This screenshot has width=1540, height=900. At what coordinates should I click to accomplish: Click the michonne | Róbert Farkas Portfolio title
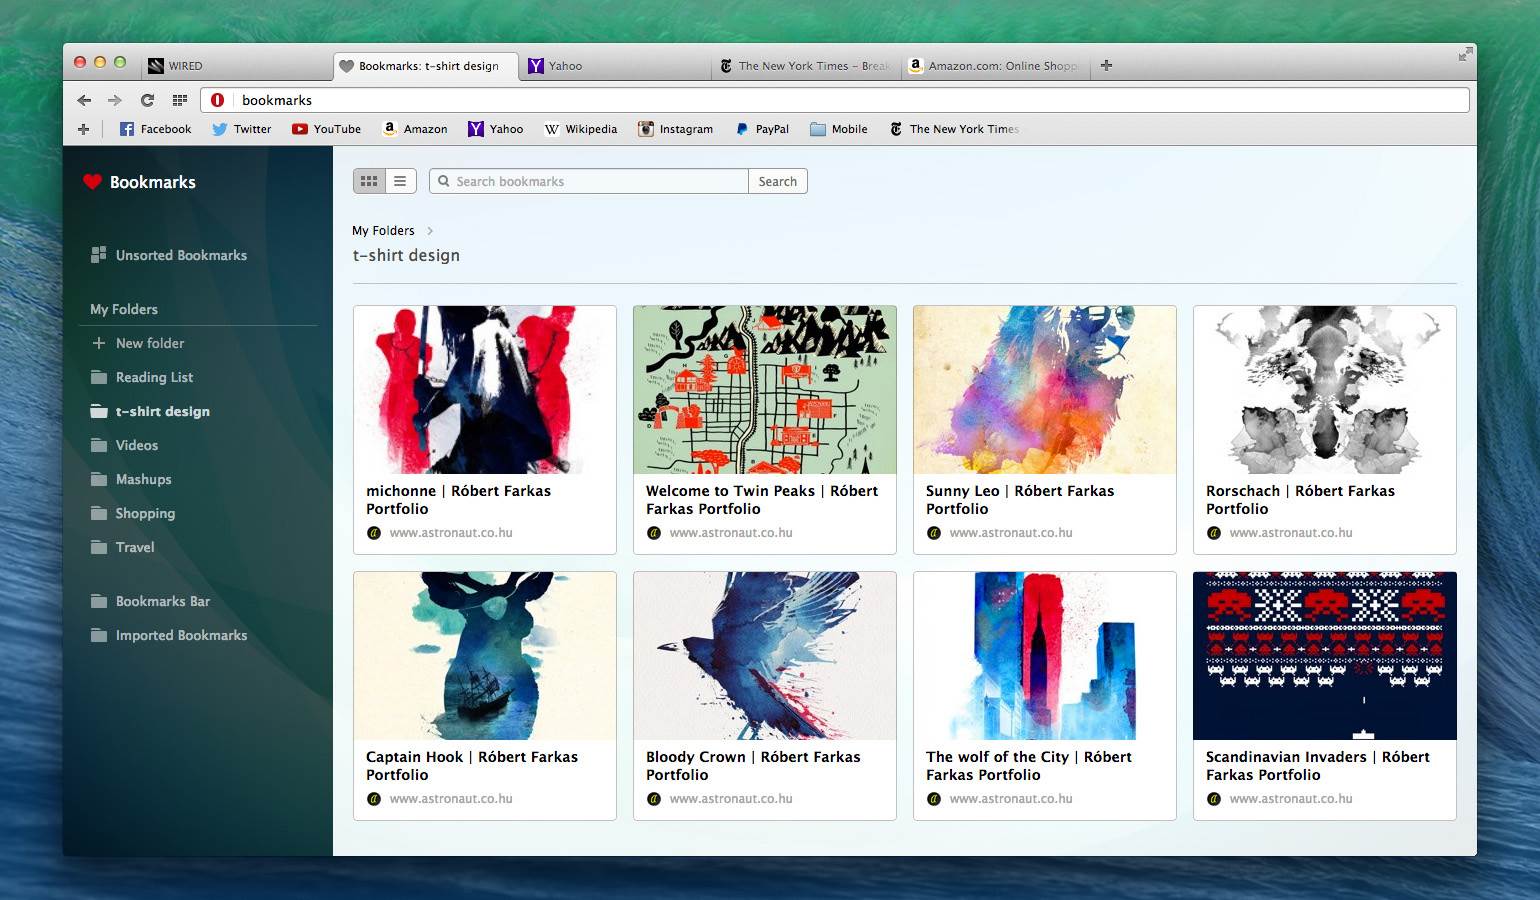click(x=458, y=500)
